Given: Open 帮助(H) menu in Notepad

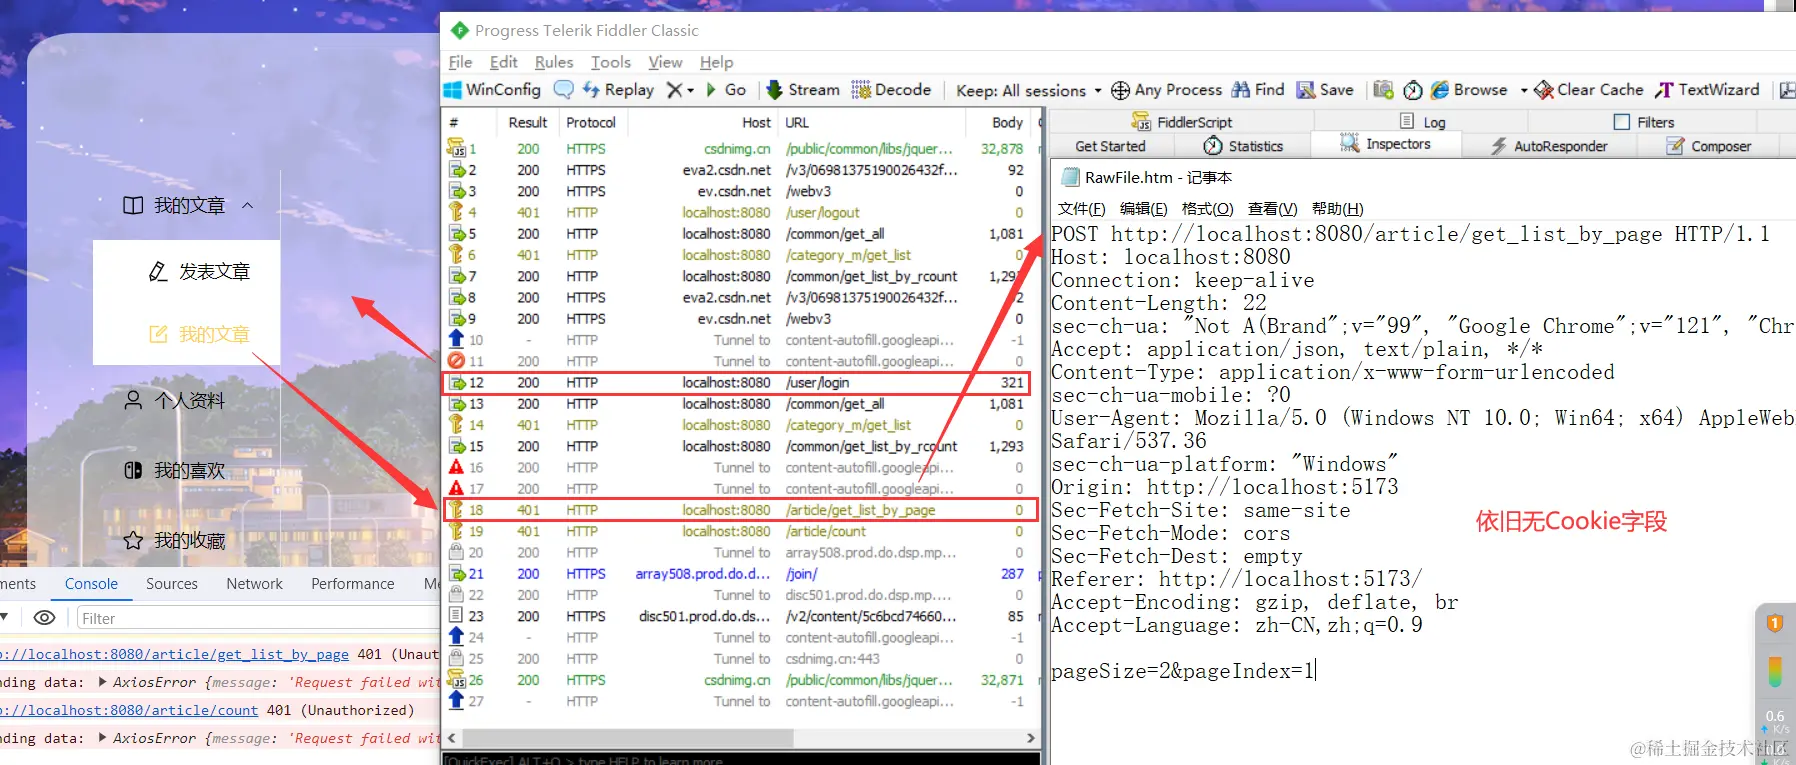Looking at the screenshot, I should pos(1337,209).
